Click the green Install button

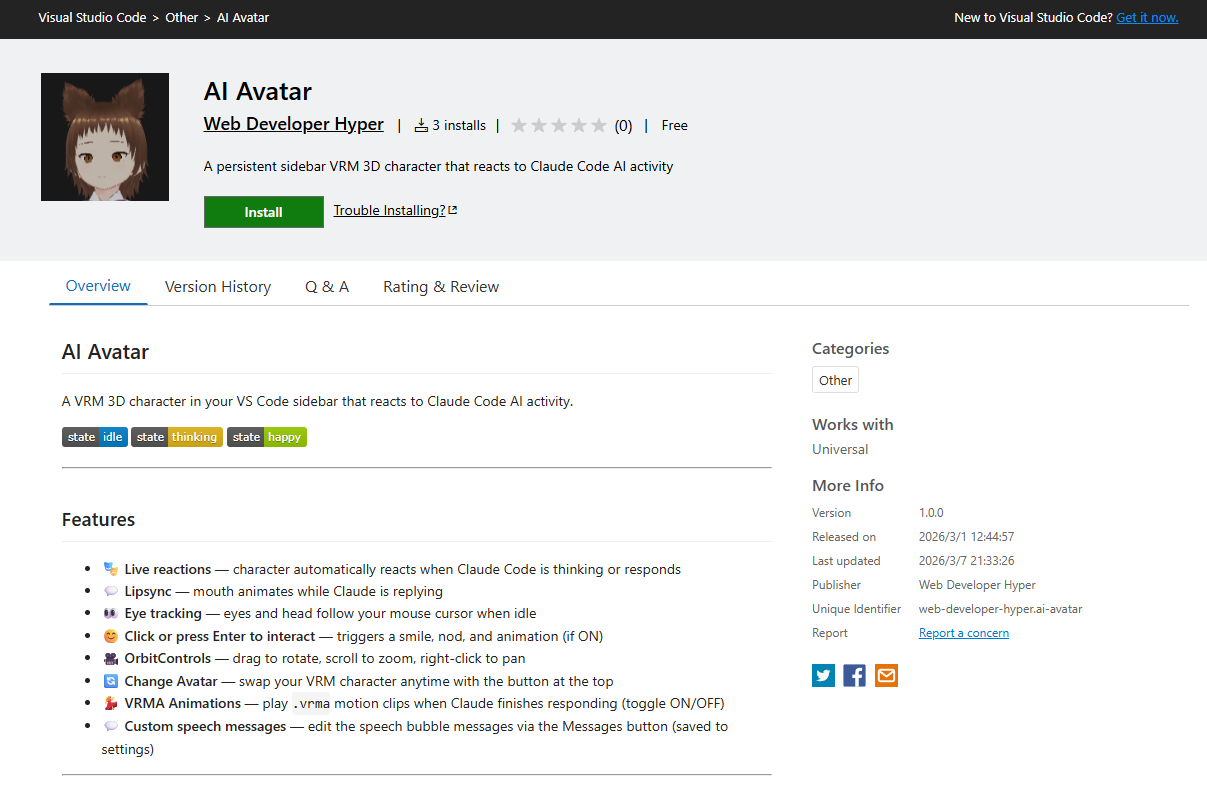pyautogui.click(x=264, y=212)
